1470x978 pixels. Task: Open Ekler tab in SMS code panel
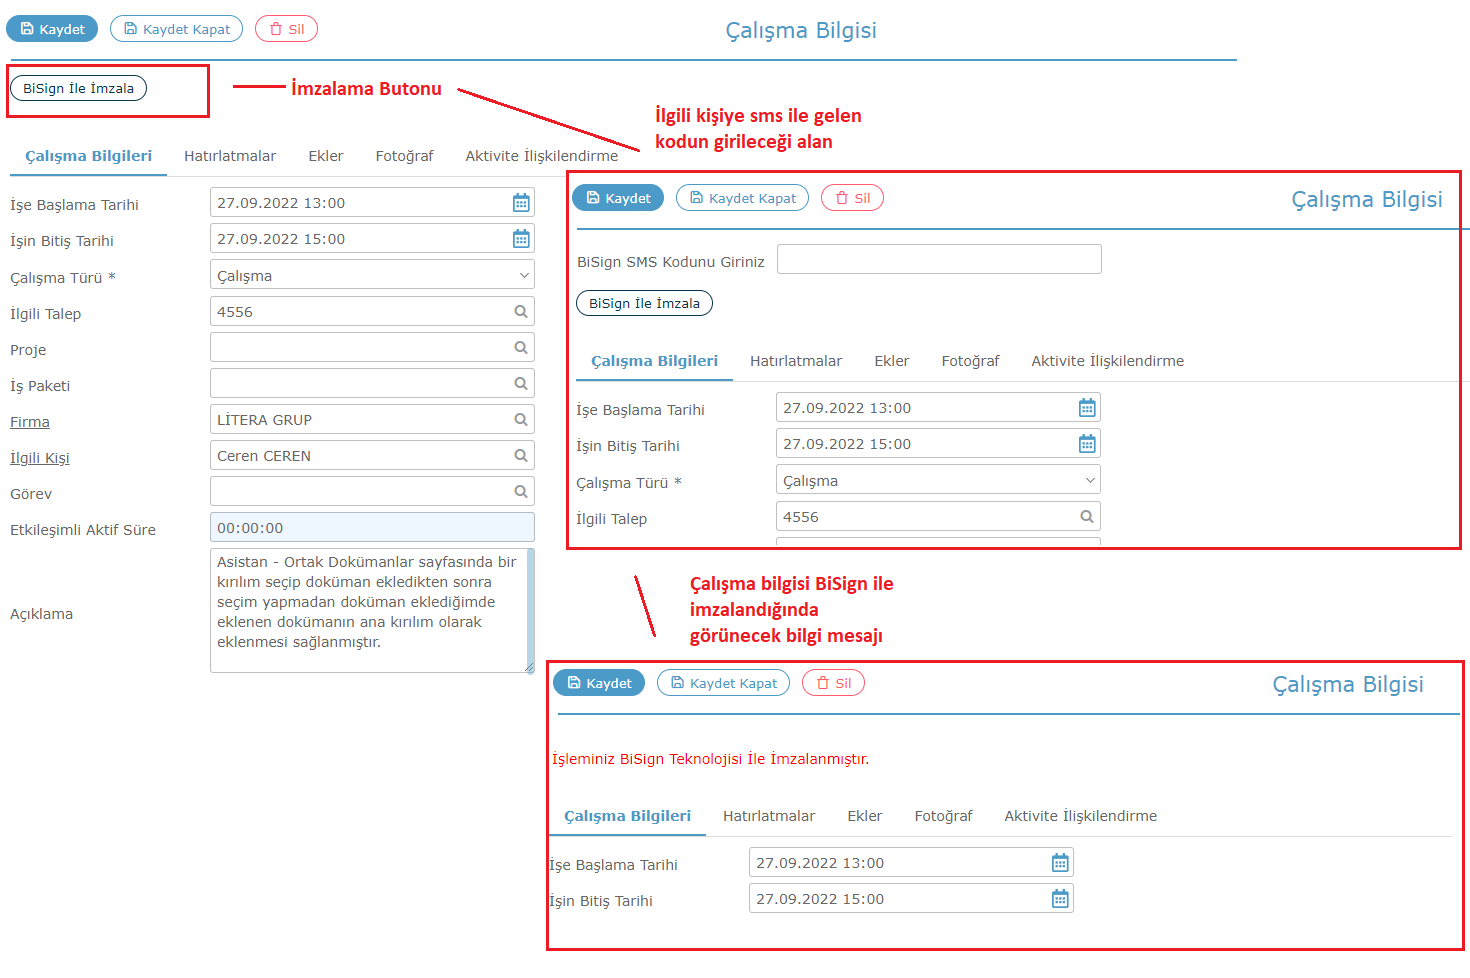(x=891, y=361)
